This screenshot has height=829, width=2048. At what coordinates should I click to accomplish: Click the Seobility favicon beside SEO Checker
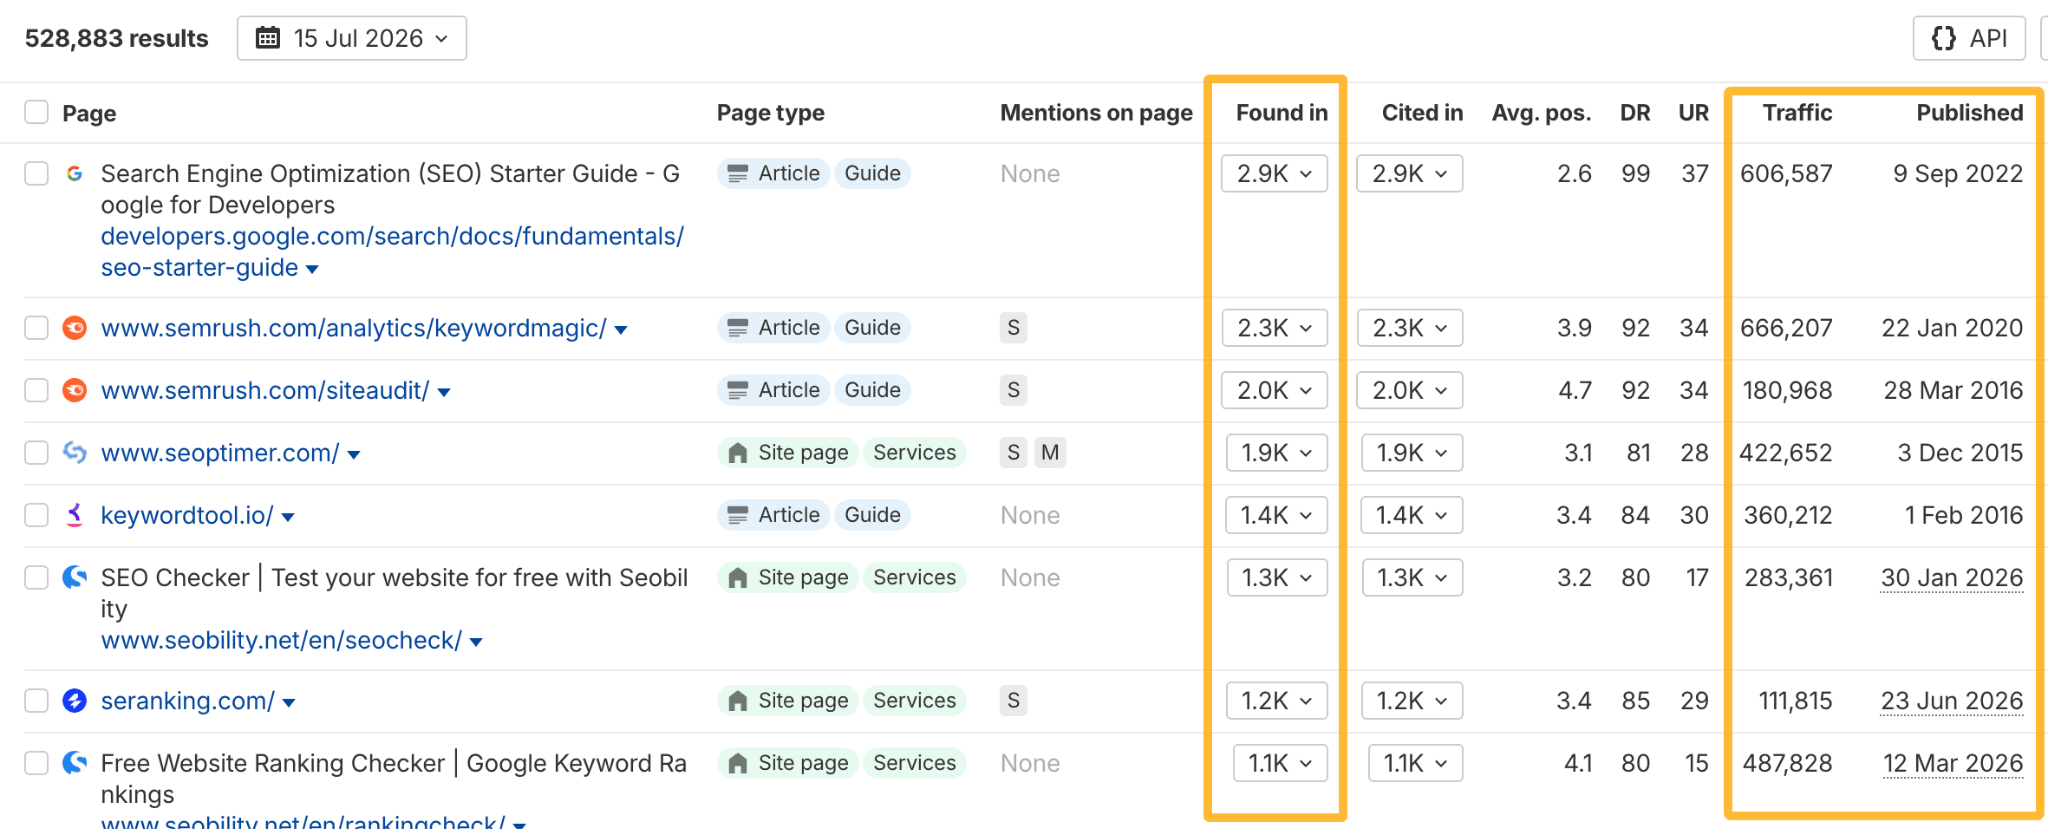74,577
